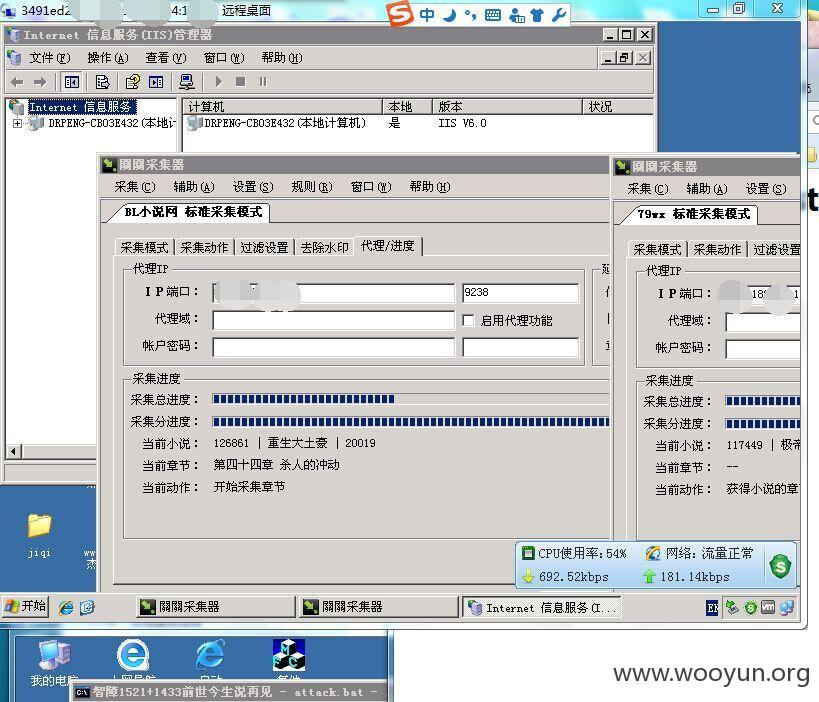The height and width of the screenshot is (702, 819).
Task: Click the Back arrow in IIS toolbar
Action: pos(17,82)
